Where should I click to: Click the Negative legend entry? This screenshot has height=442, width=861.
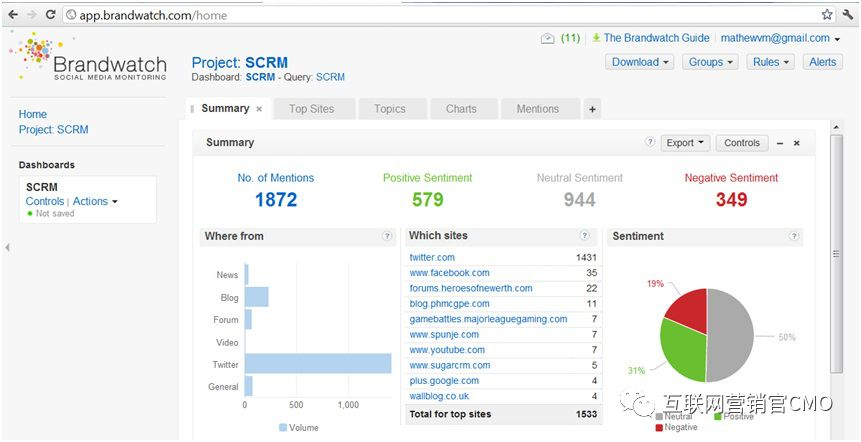point(676,427)
